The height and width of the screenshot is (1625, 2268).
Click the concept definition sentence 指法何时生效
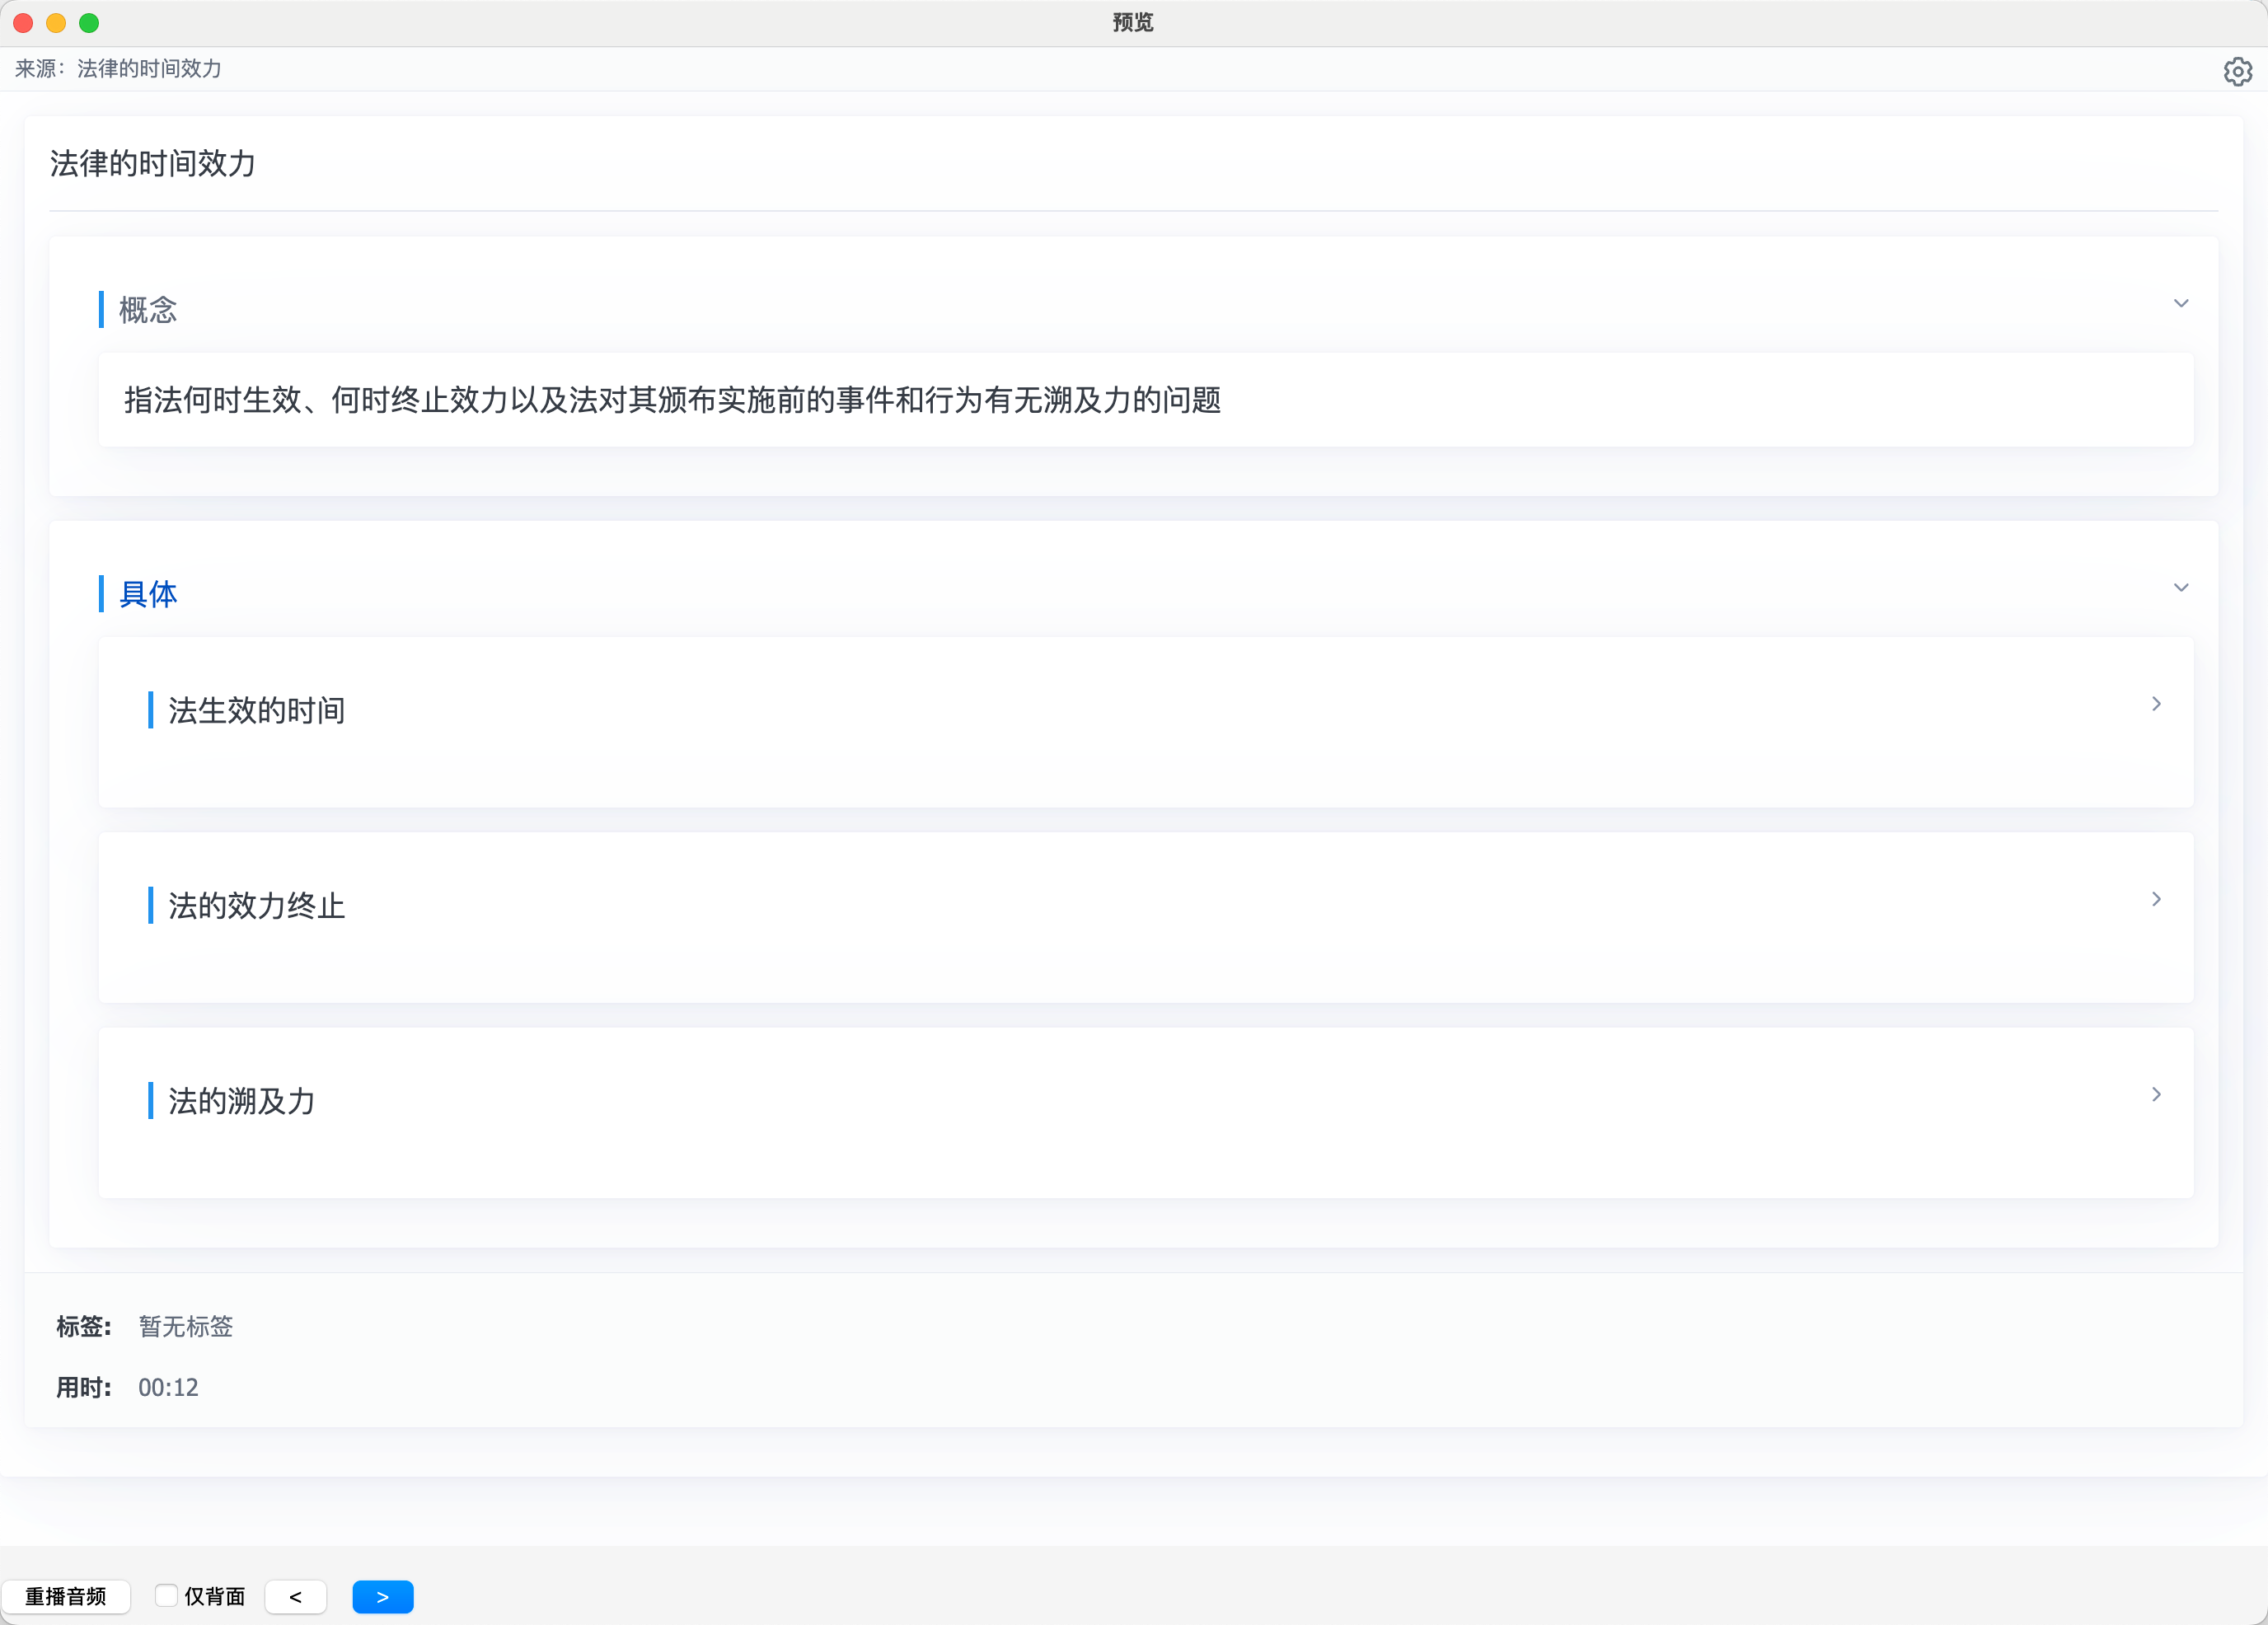coord(672,400)
